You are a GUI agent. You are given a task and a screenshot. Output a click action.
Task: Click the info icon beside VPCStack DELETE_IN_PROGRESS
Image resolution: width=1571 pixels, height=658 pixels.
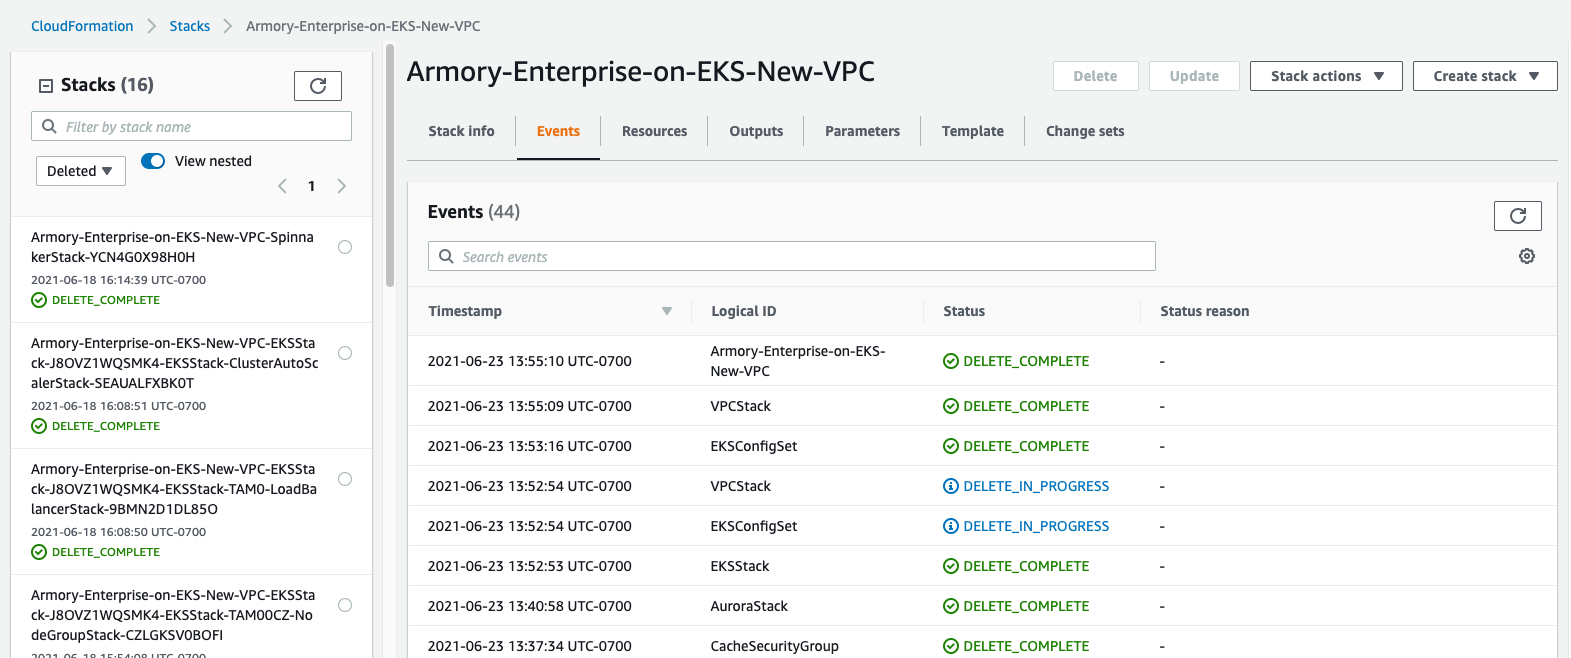[951, 486]
